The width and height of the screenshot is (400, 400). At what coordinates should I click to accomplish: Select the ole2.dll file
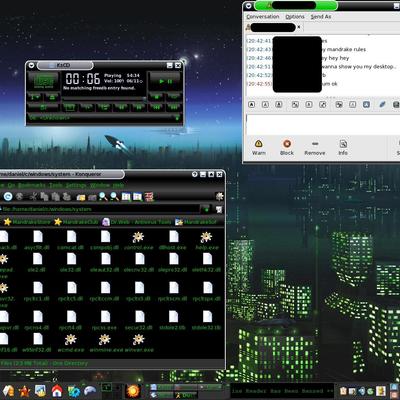point(37,262)
